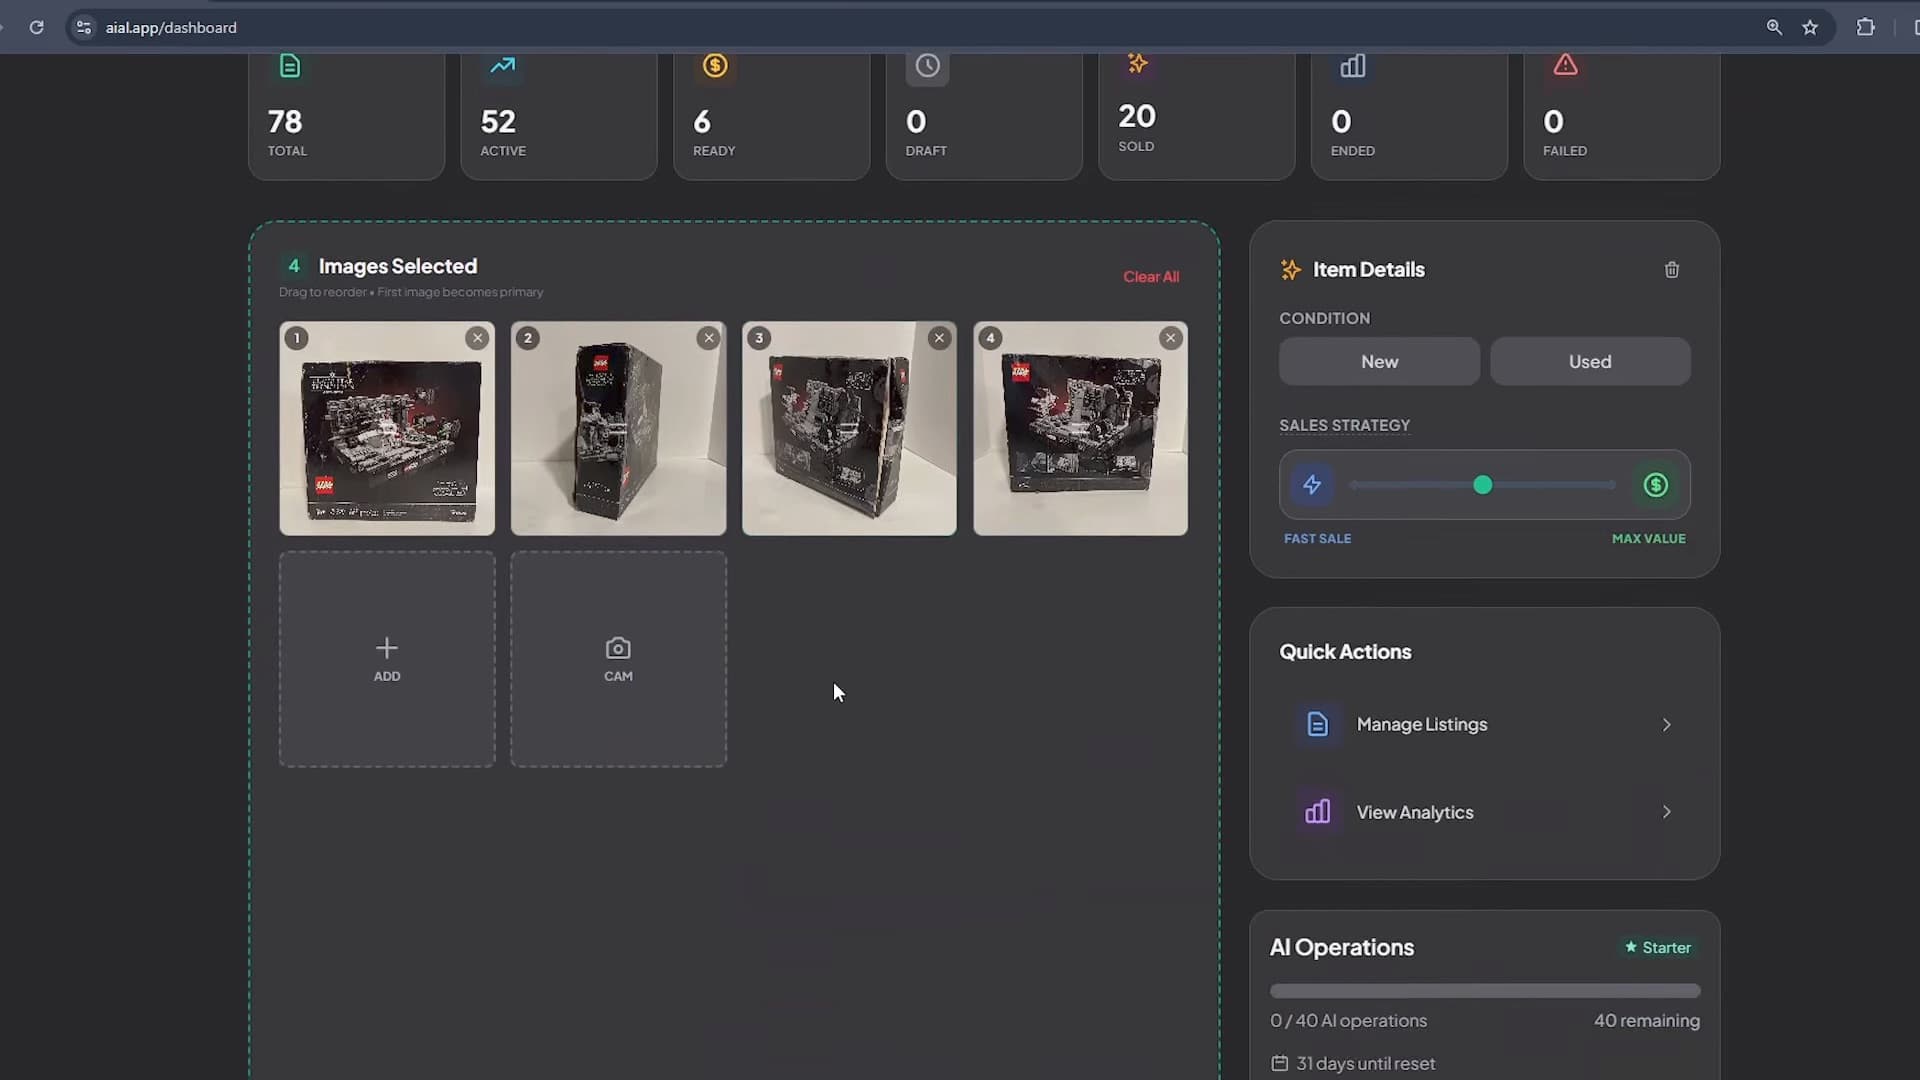Select the first LEGO box thumbnail
Screen dimensions: 1920x1080
coord(387,428)
